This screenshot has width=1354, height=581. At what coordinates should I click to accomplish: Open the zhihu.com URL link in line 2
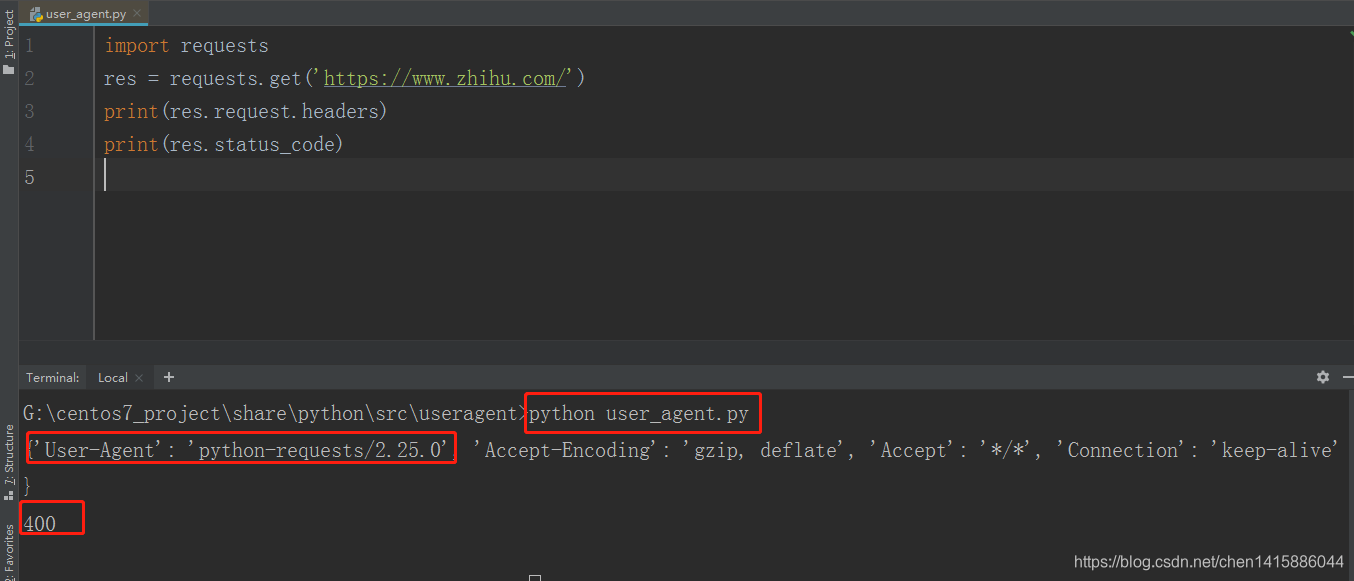pyautogui.click(x=443, y=78)
